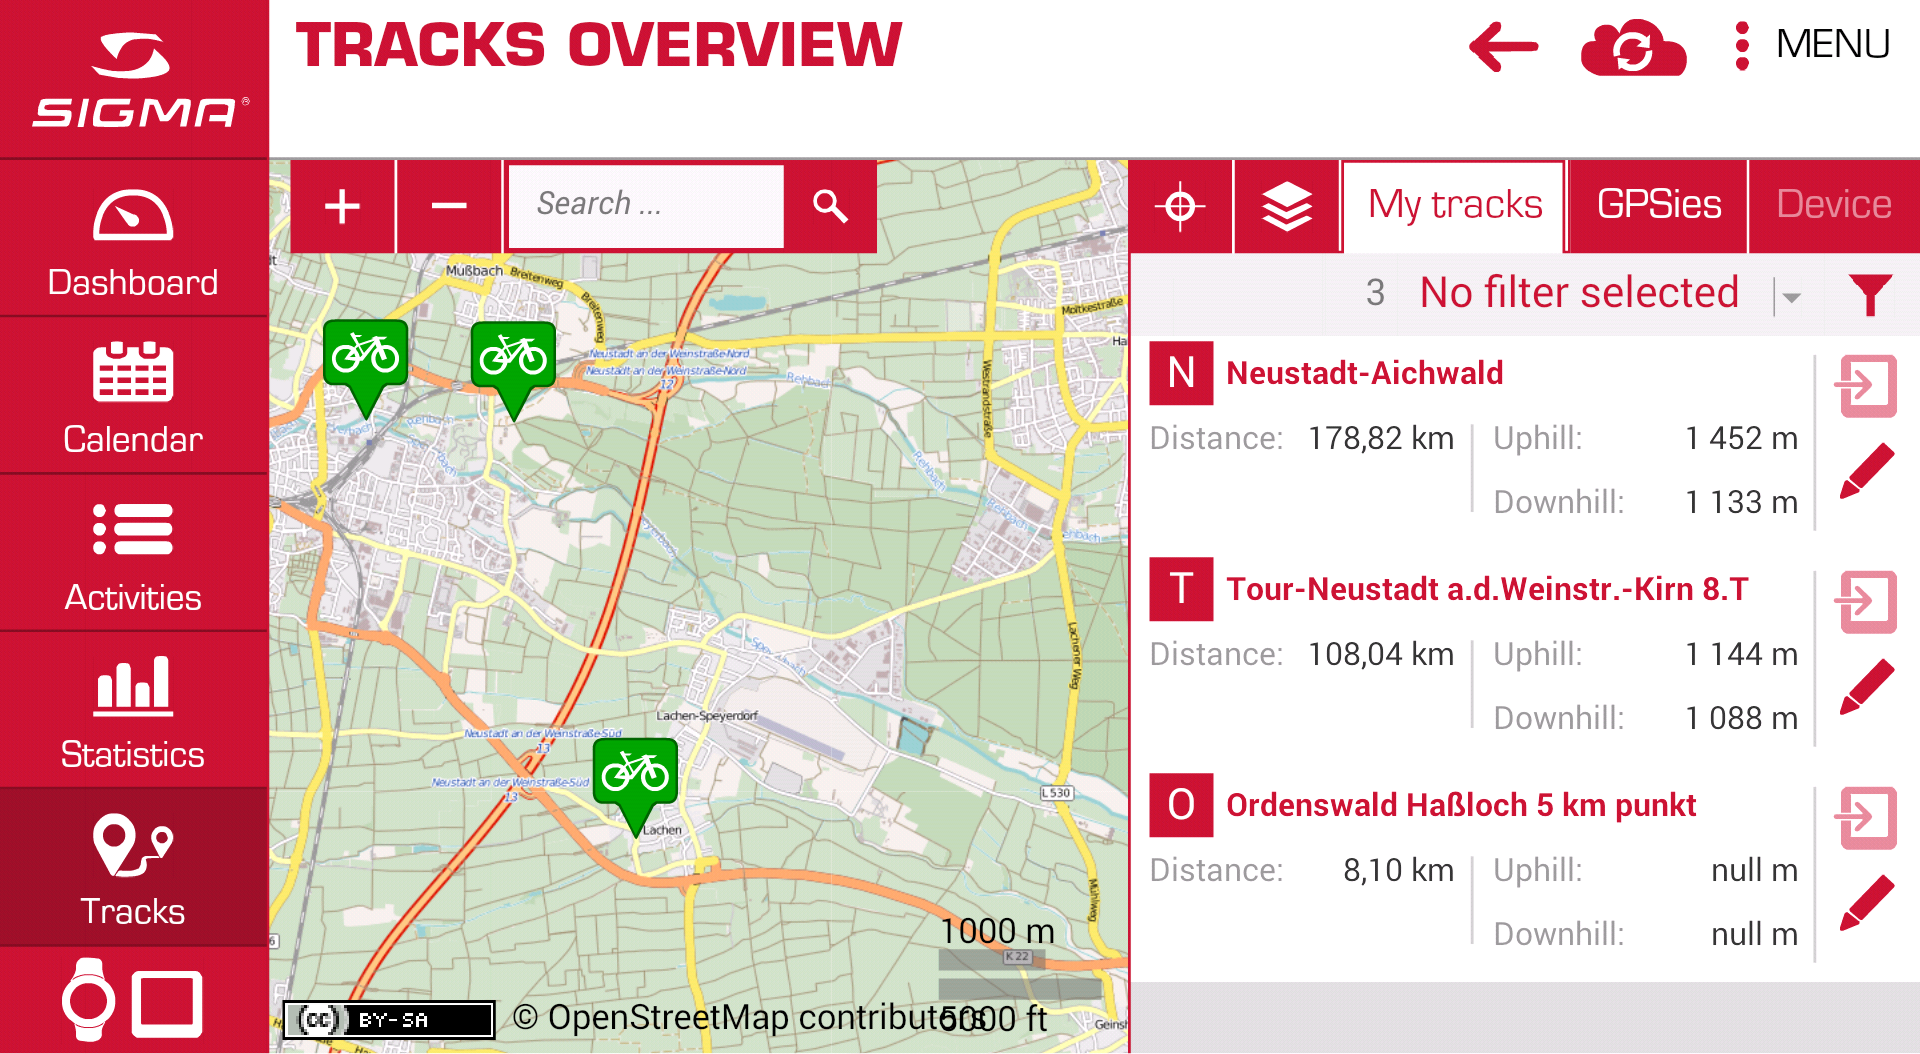Viewport: 1920px width, 1054px height.
Task: Edit the Neustadt-Aichwald track
Action: click(1866, 471)
